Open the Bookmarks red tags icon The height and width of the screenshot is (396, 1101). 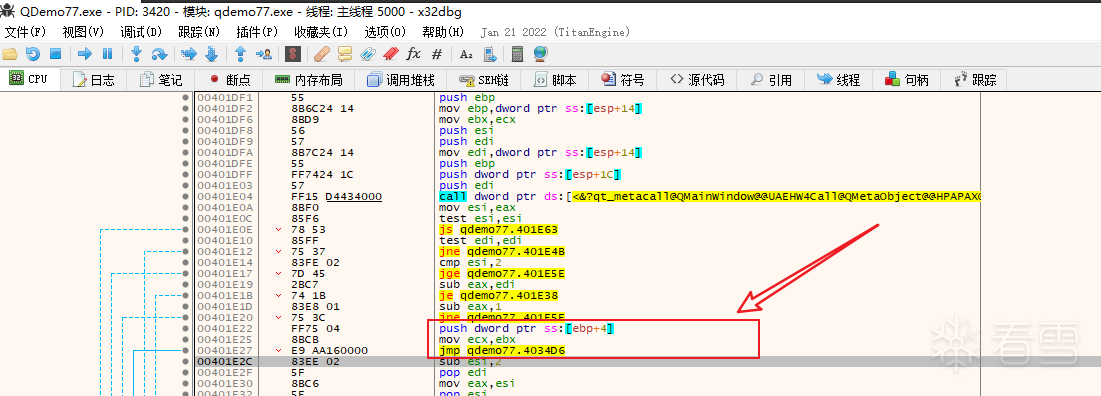[x=391, y=53]
